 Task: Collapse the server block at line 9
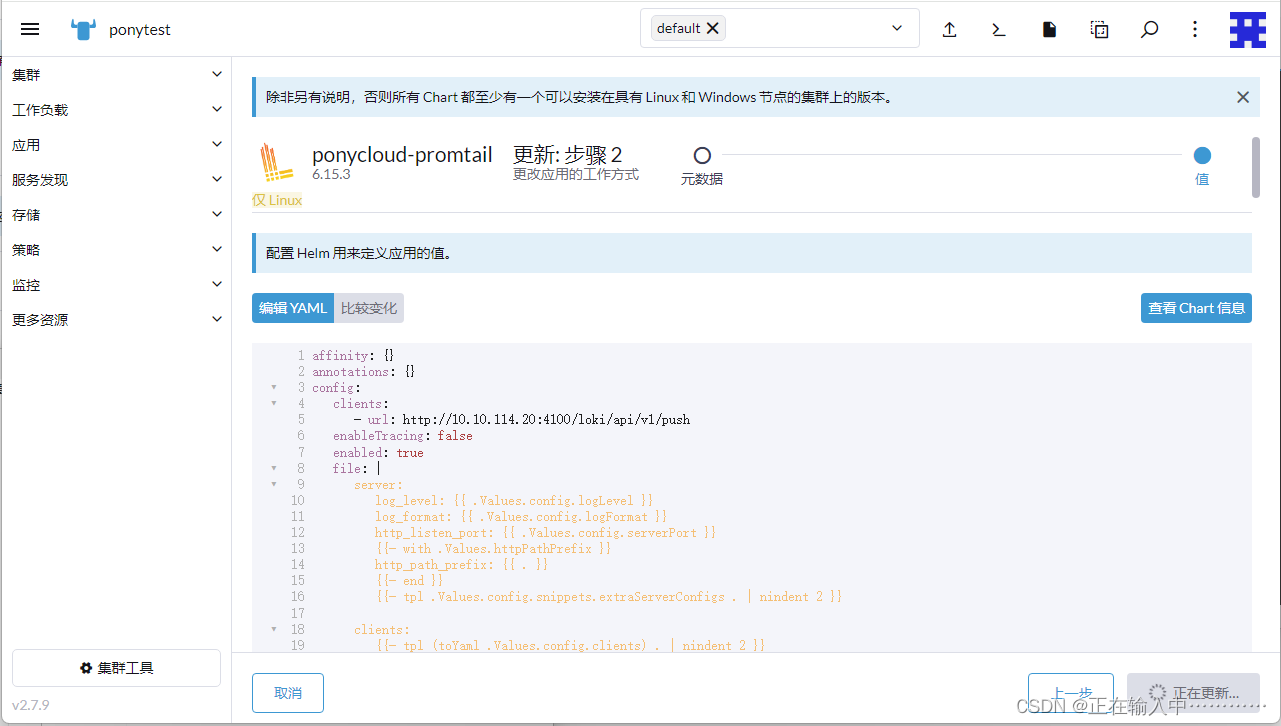tap(274, 484)
